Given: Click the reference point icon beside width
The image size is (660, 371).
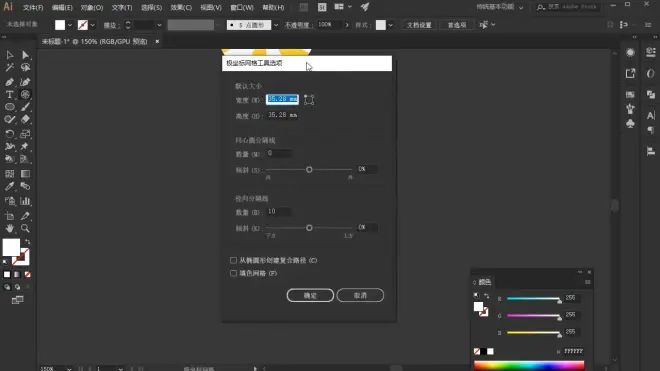Looking at the screenshot, I should click(309, 100).
